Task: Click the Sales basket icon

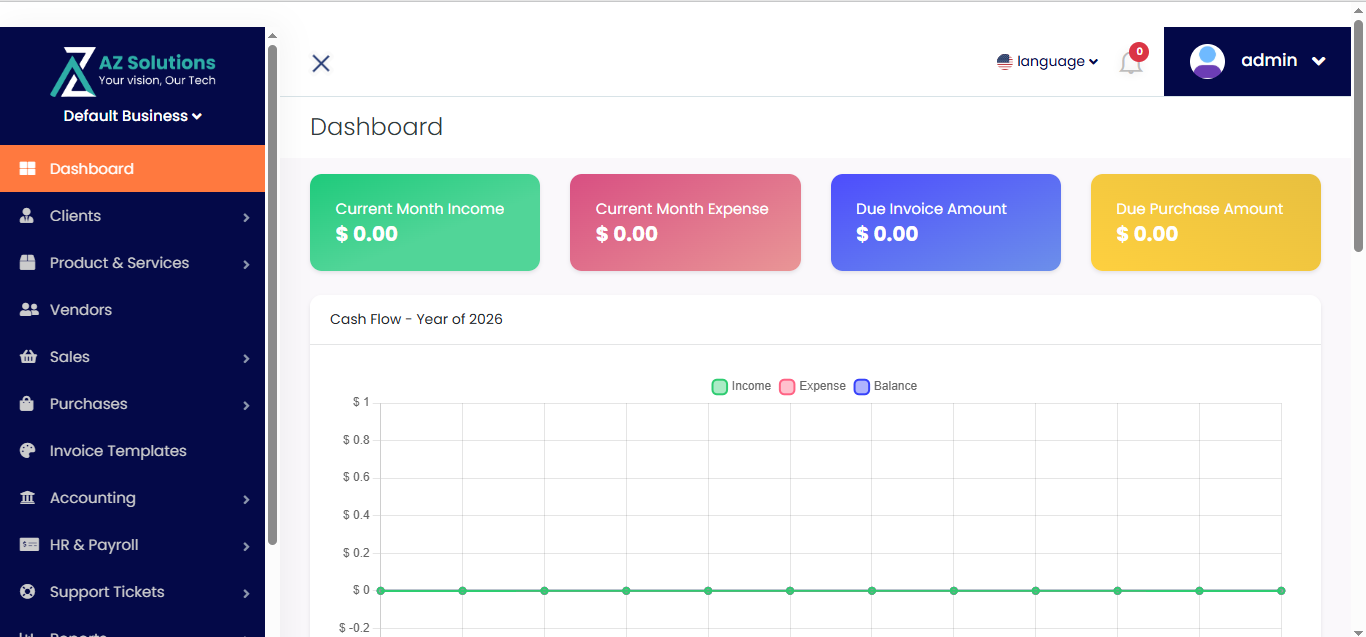Action: [28, 357]
